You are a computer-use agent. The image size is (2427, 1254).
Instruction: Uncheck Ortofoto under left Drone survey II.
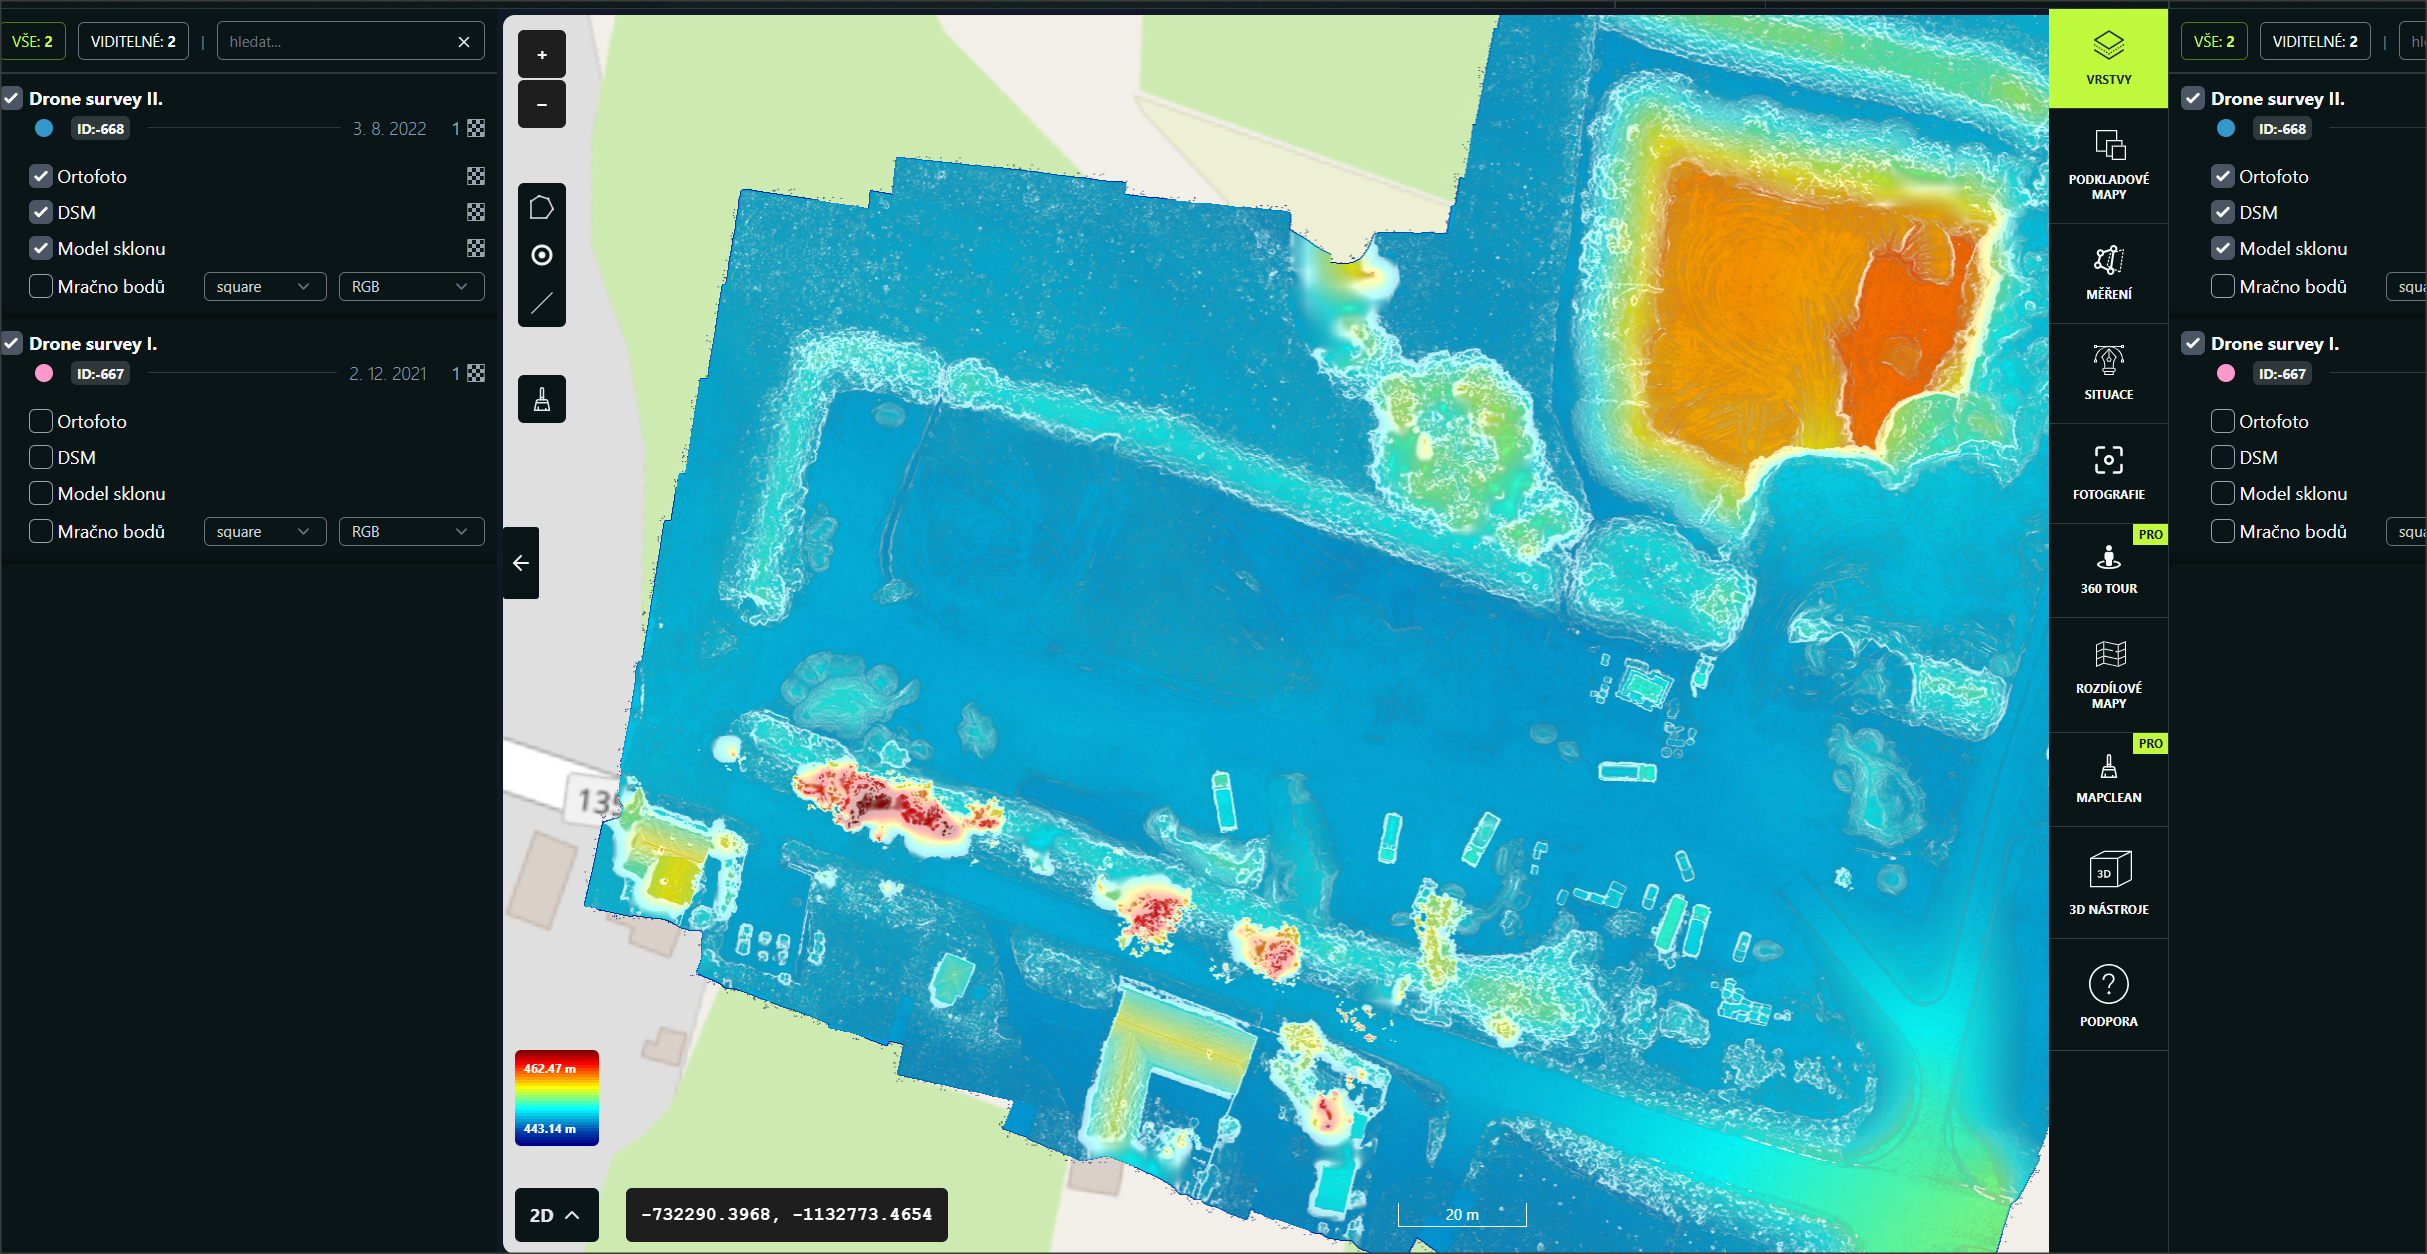click(41, 176)
